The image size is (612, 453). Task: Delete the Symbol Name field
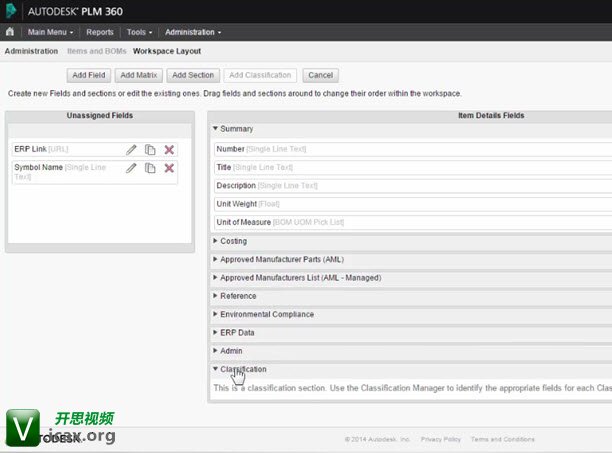pyautogui.click(x=169, y=168)
